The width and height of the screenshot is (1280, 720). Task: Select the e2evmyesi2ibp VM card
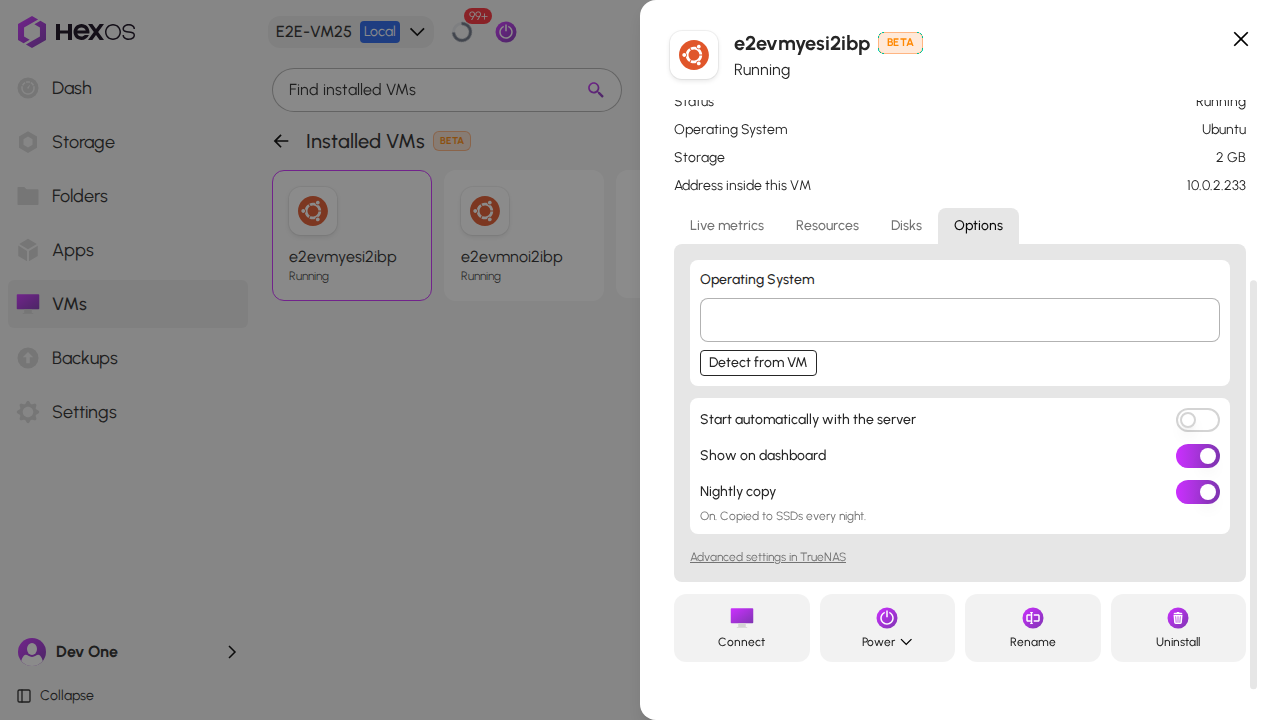tap(352, 235)
